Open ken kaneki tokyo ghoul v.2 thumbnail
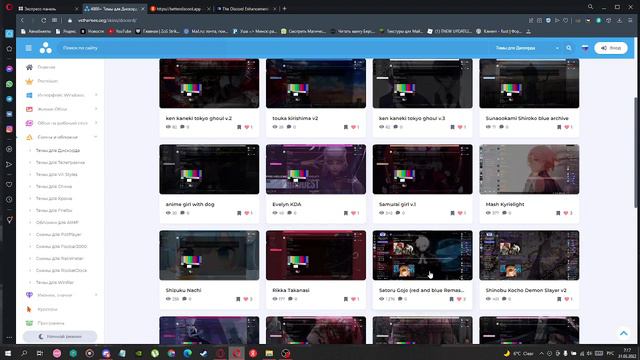 tap(209, 83)
